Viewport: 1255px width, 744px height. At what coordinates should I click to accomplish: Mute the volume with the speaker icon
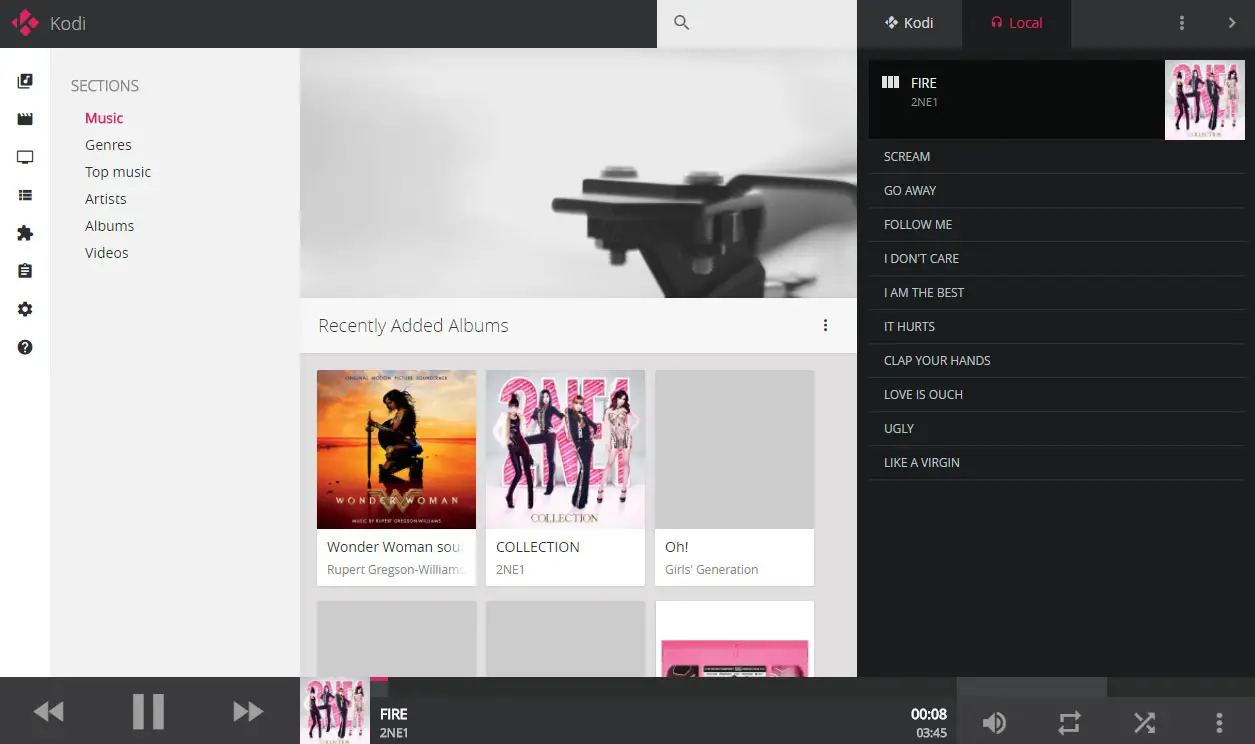(x=994, y=722)
